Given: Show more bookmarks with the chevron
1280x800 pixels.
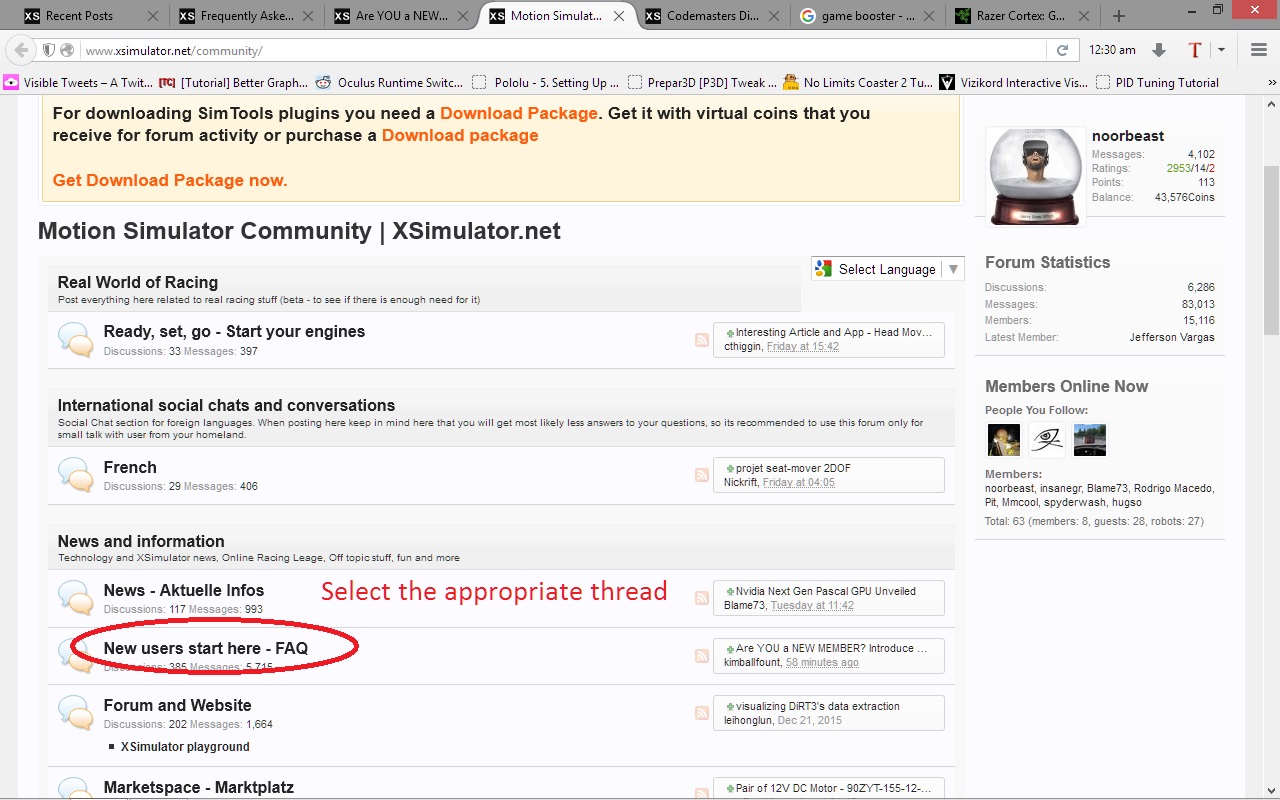Looking at the screenshot, I should (x=1272, y=83).
